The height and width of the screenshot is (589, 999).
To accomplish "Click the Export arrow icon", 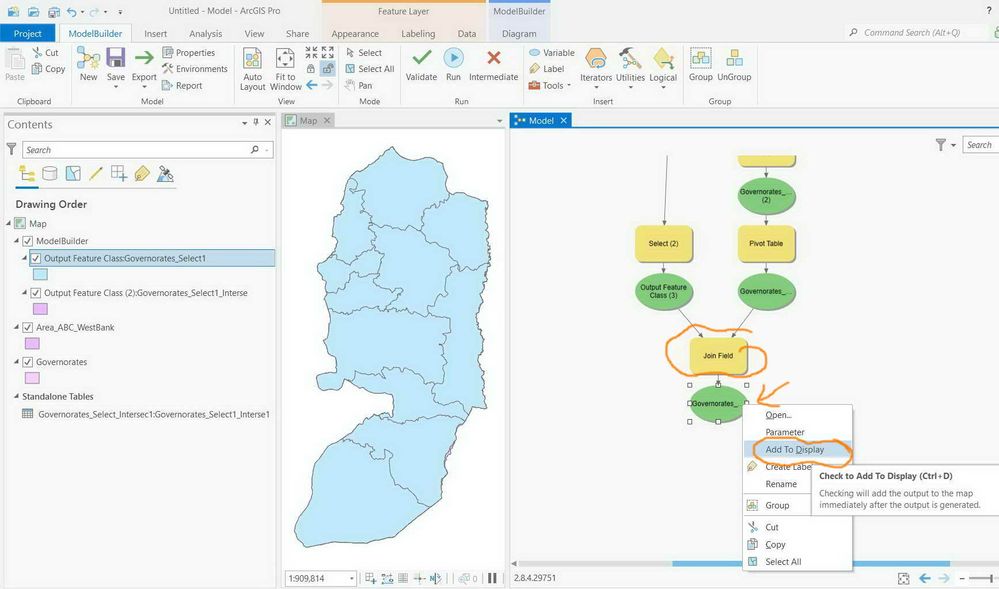I will coord(144,59).
